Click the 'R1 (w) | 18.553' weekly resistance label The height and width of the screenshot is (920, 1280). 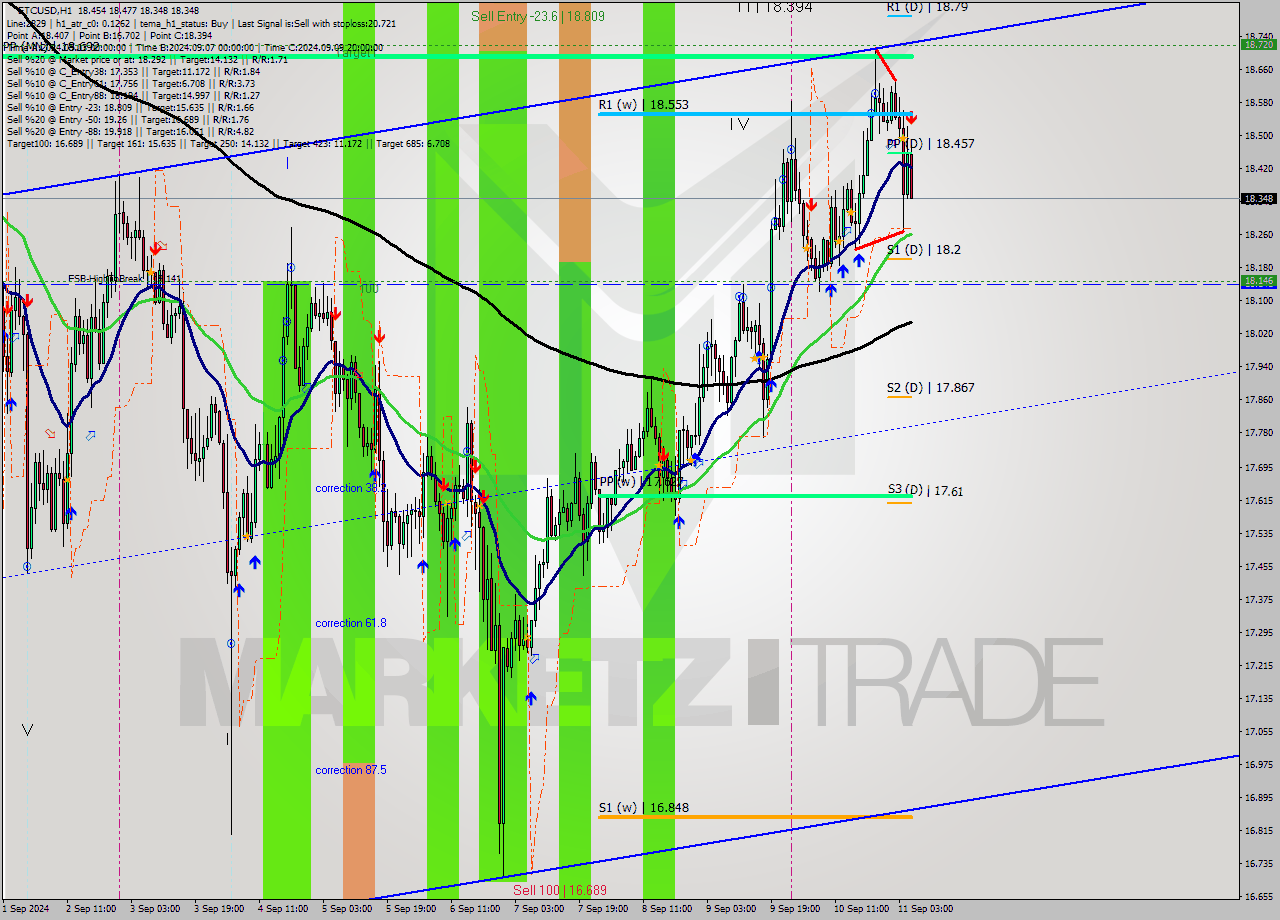pyautogui.click(x=643, y=104)
